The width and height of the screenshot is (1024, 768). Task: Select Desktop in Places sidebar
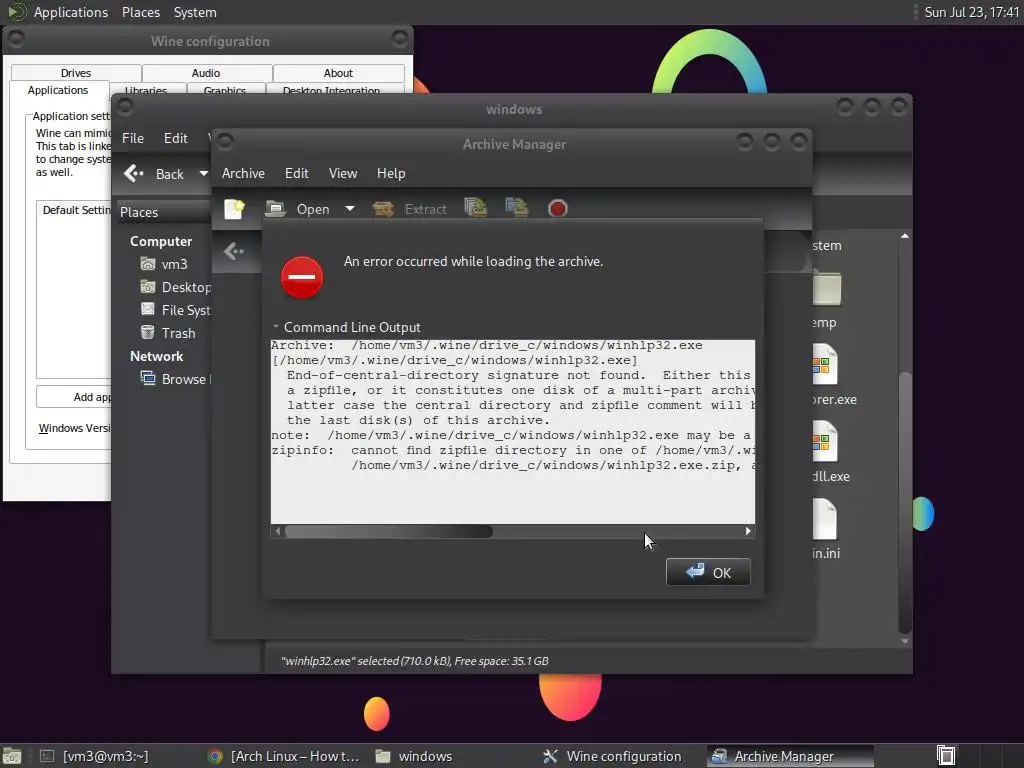175,287
